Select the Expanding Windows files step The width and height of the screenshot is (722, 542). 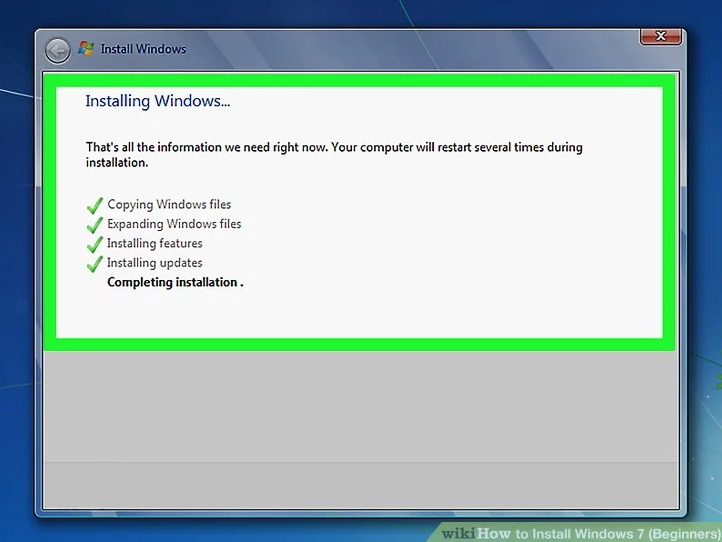click(174, 224)
